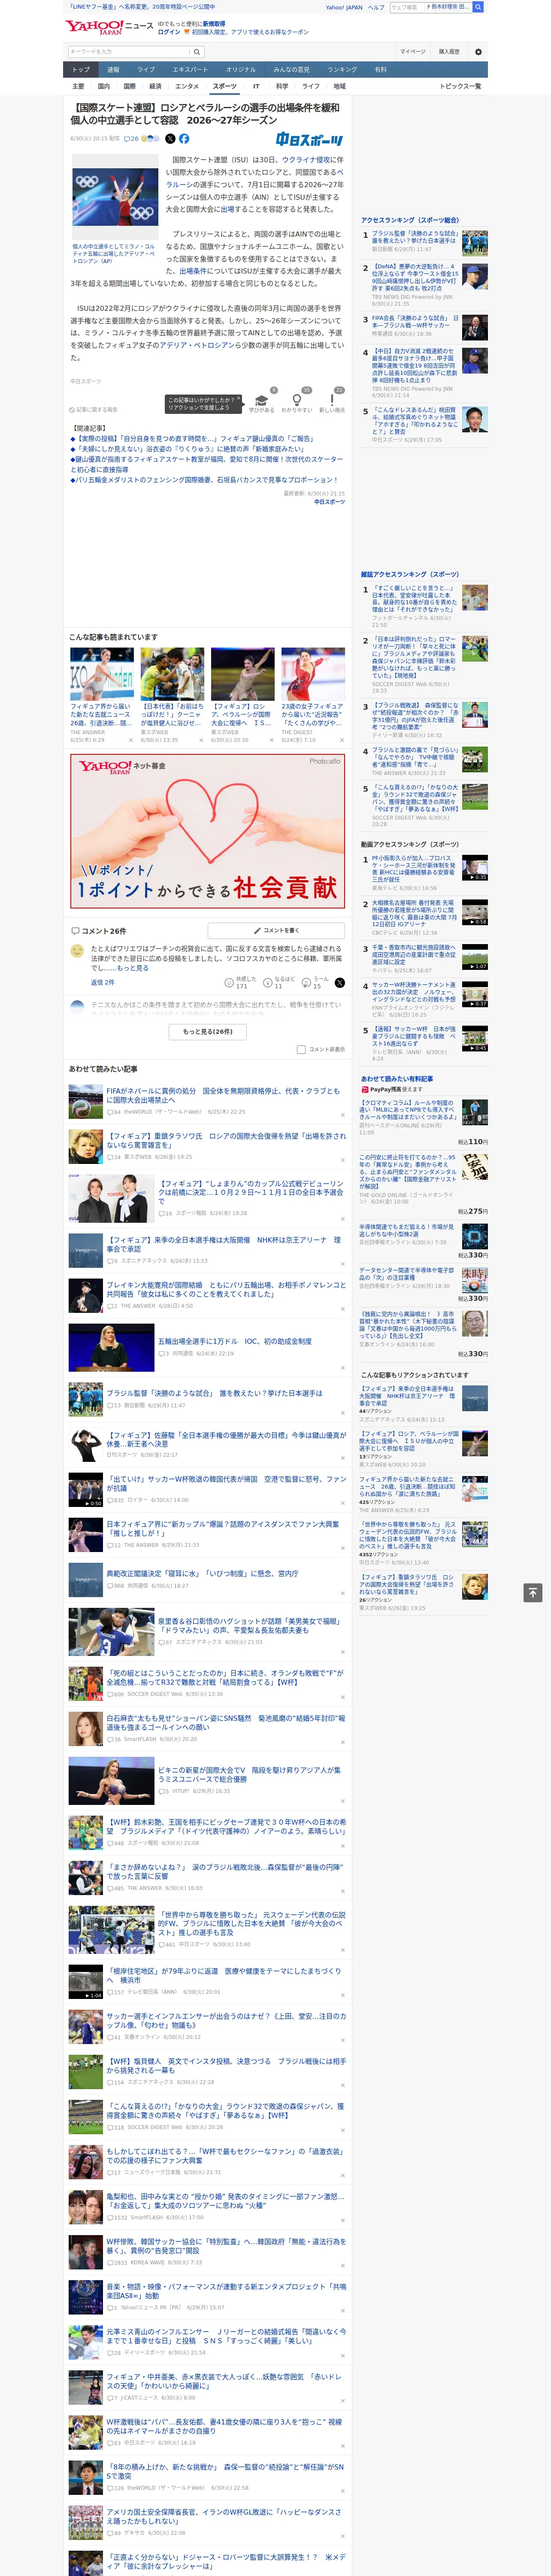
Task: Click the Yahoo! JAPAN ニュース logo
Action: tap(109, 27)
